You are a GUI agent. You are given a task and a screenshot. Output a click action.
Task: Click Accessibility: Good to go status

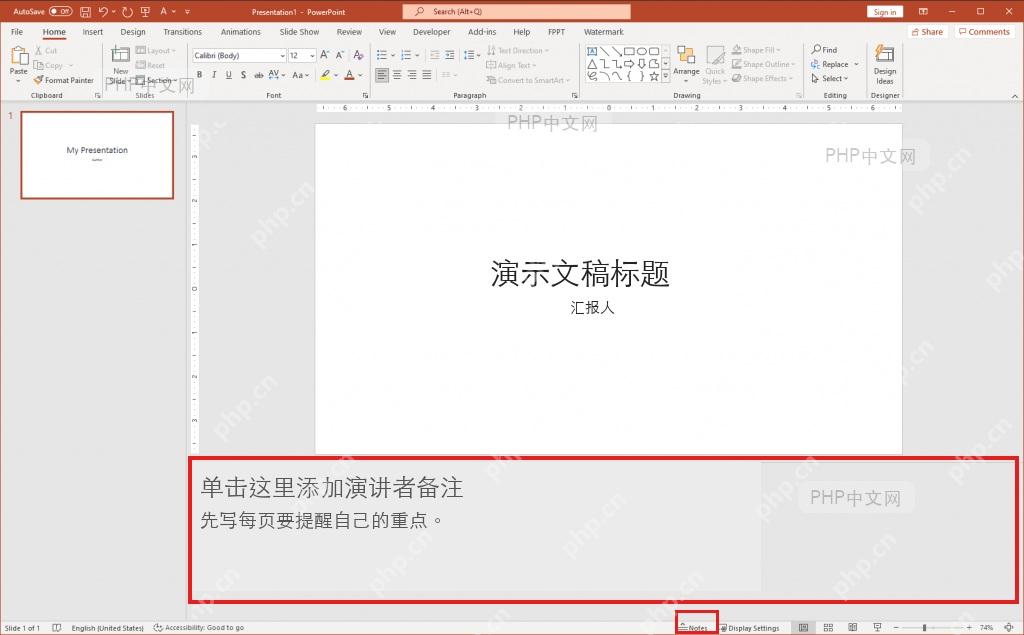coord(199,628)
